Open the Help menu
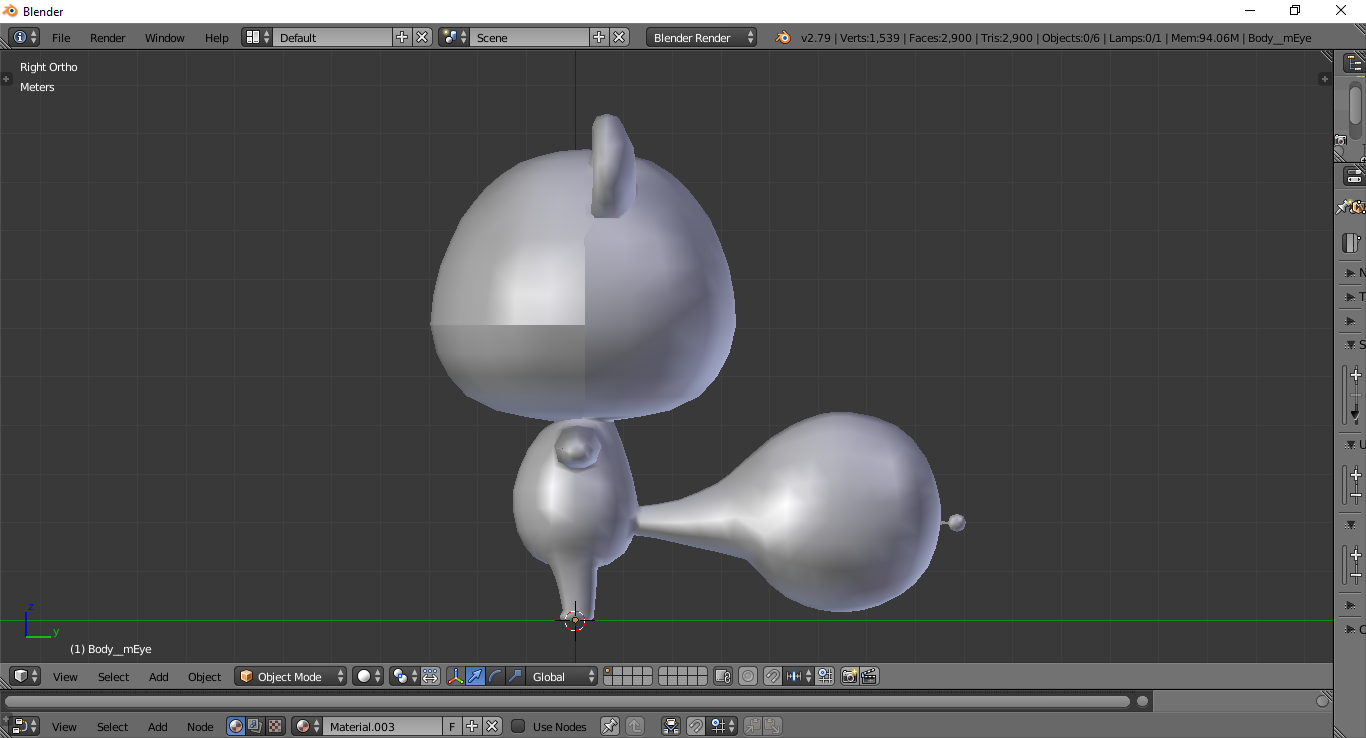 pyautogui.click(x=217, y=38)
